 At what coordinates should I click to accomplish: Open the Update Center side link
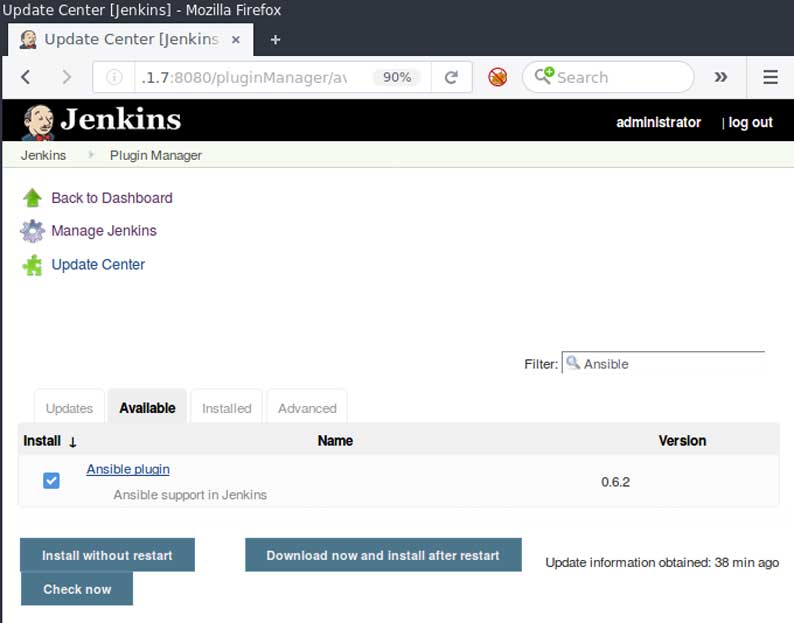(98, 264)
